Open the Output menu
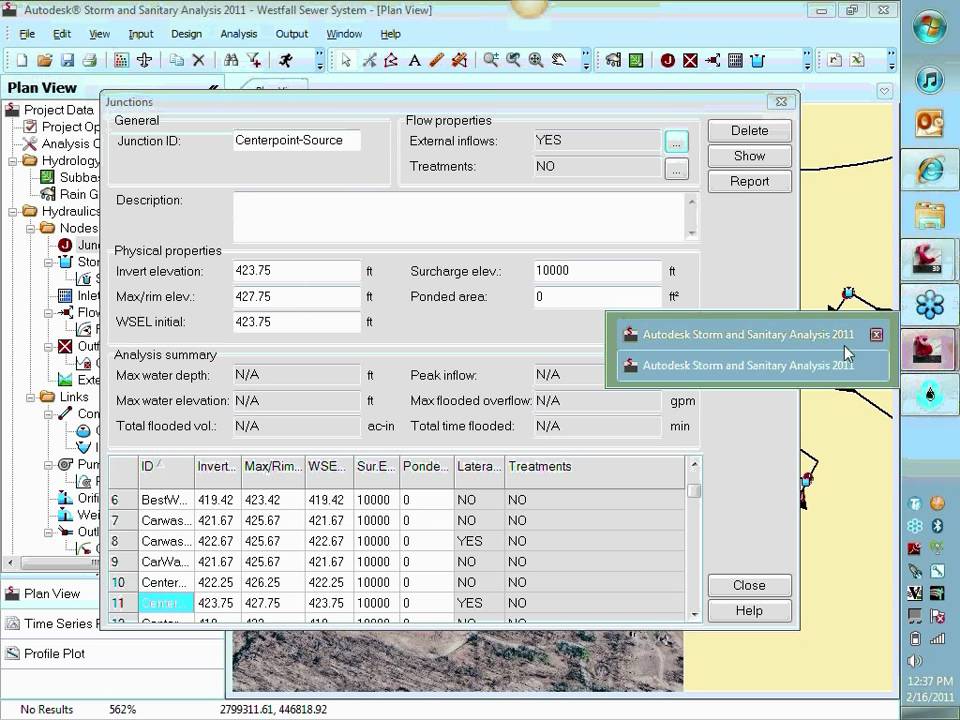The image size is (960, 720). tap(291, 34)
